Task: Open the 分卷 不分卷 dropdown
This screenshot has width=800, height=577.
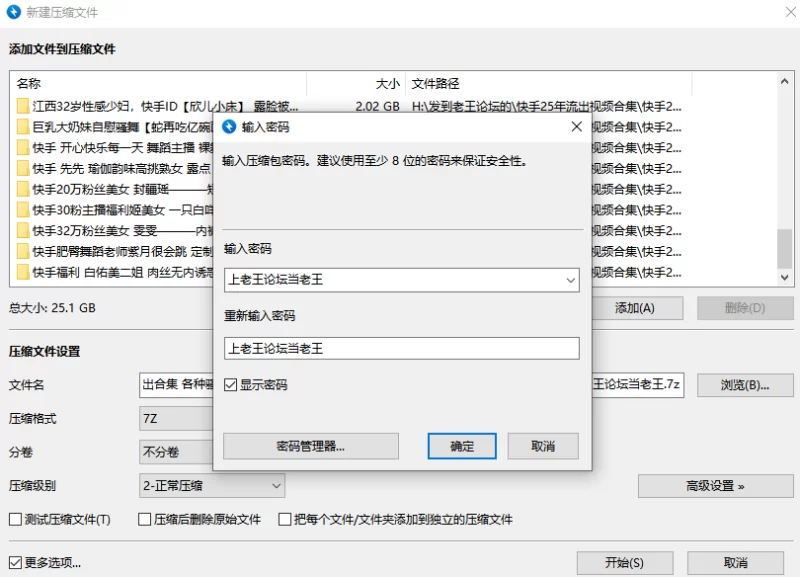Action: click(176, 452)
